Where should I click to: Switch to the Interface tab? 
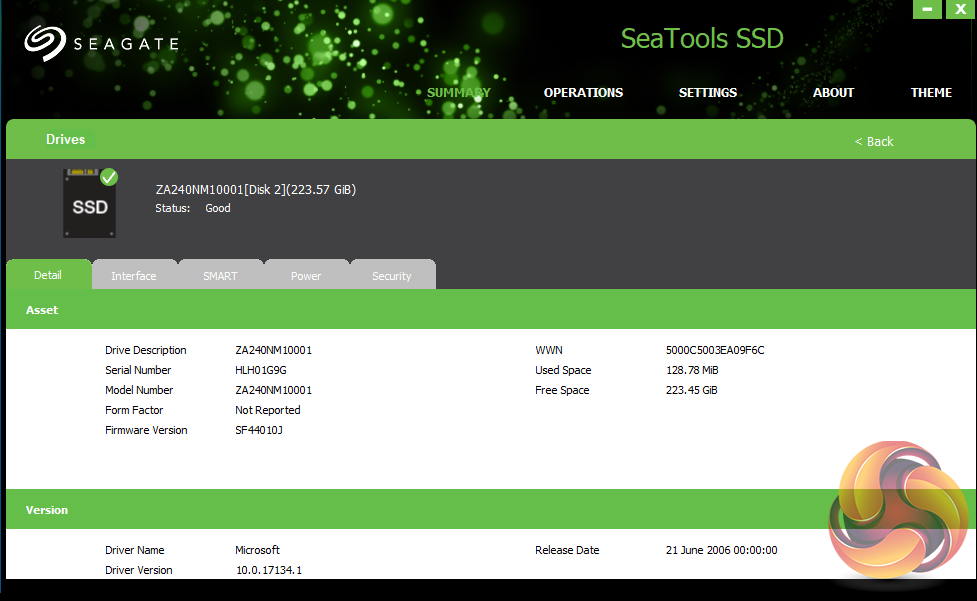point(134,275)
